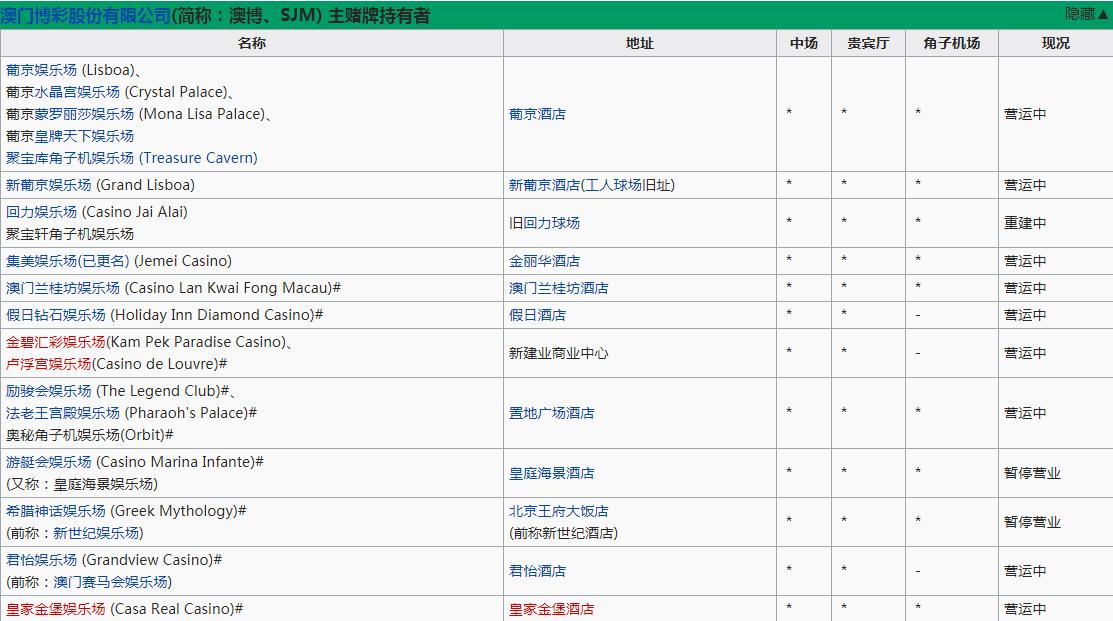
Task: Select 营运中 status in 君怡娱乐场 row
Action: point(1025,571)
